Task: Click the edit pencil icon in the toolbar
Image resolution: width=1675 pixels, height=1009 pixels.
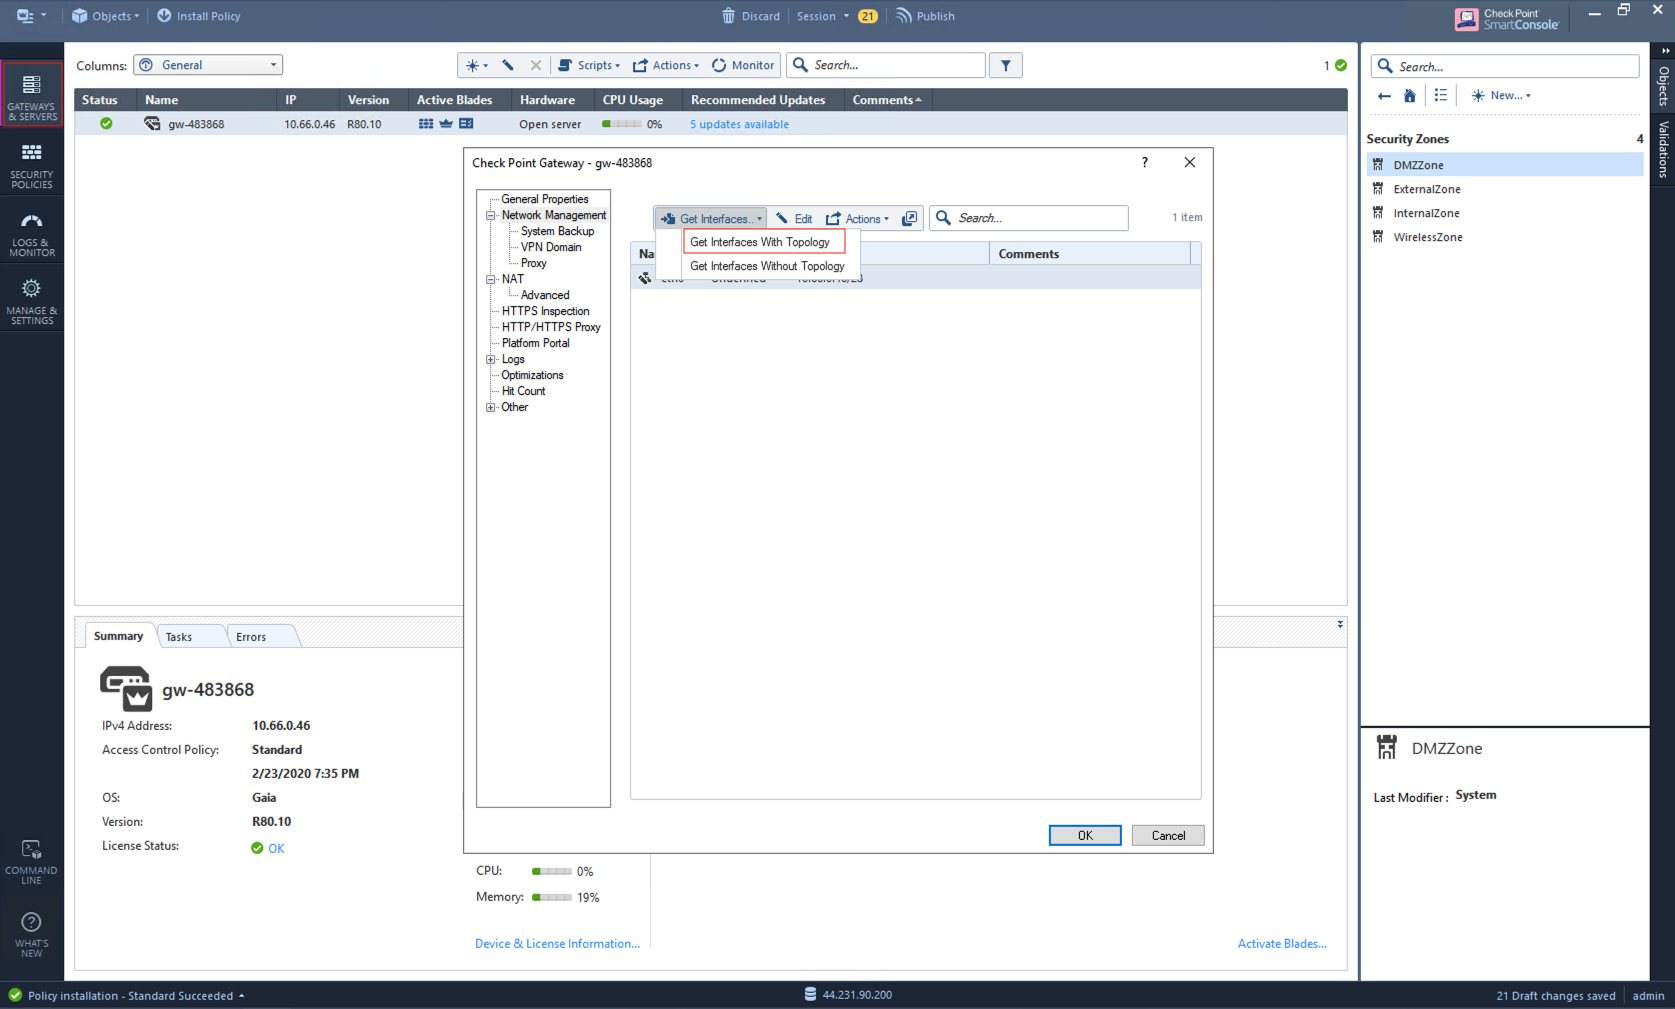Action: click(x=508, y=65)
